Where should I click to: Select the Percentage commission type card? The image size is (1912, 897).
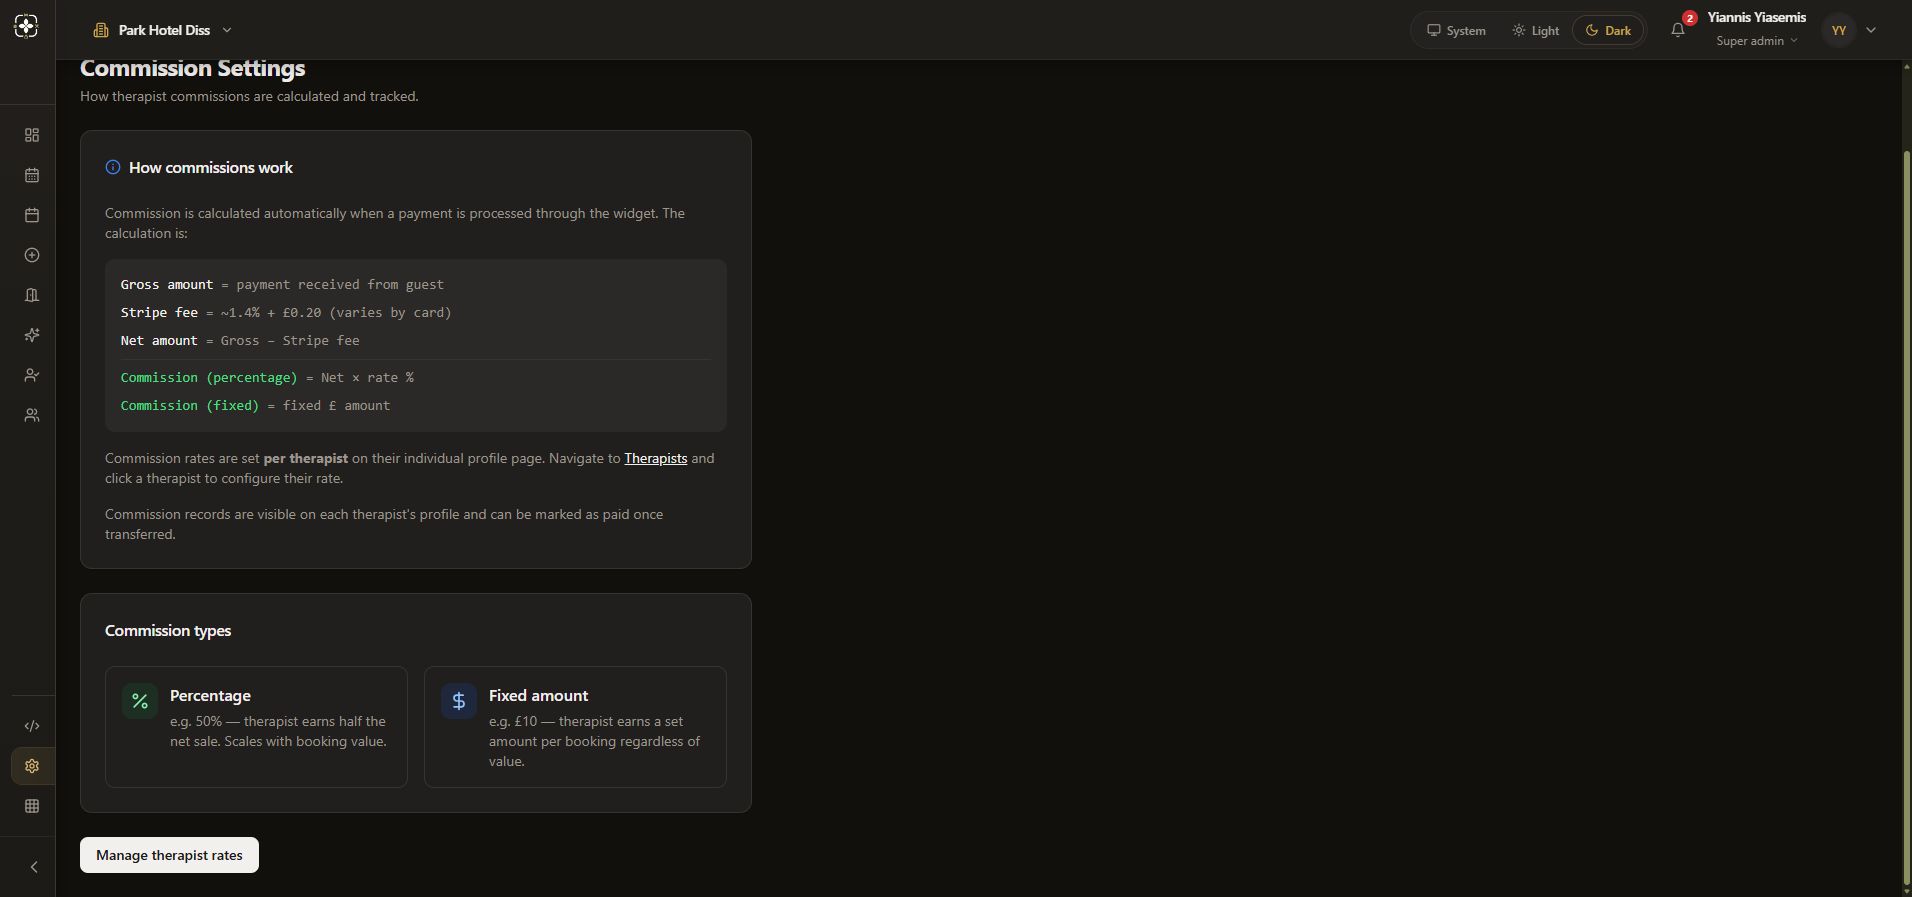click(x=256, y=727)
